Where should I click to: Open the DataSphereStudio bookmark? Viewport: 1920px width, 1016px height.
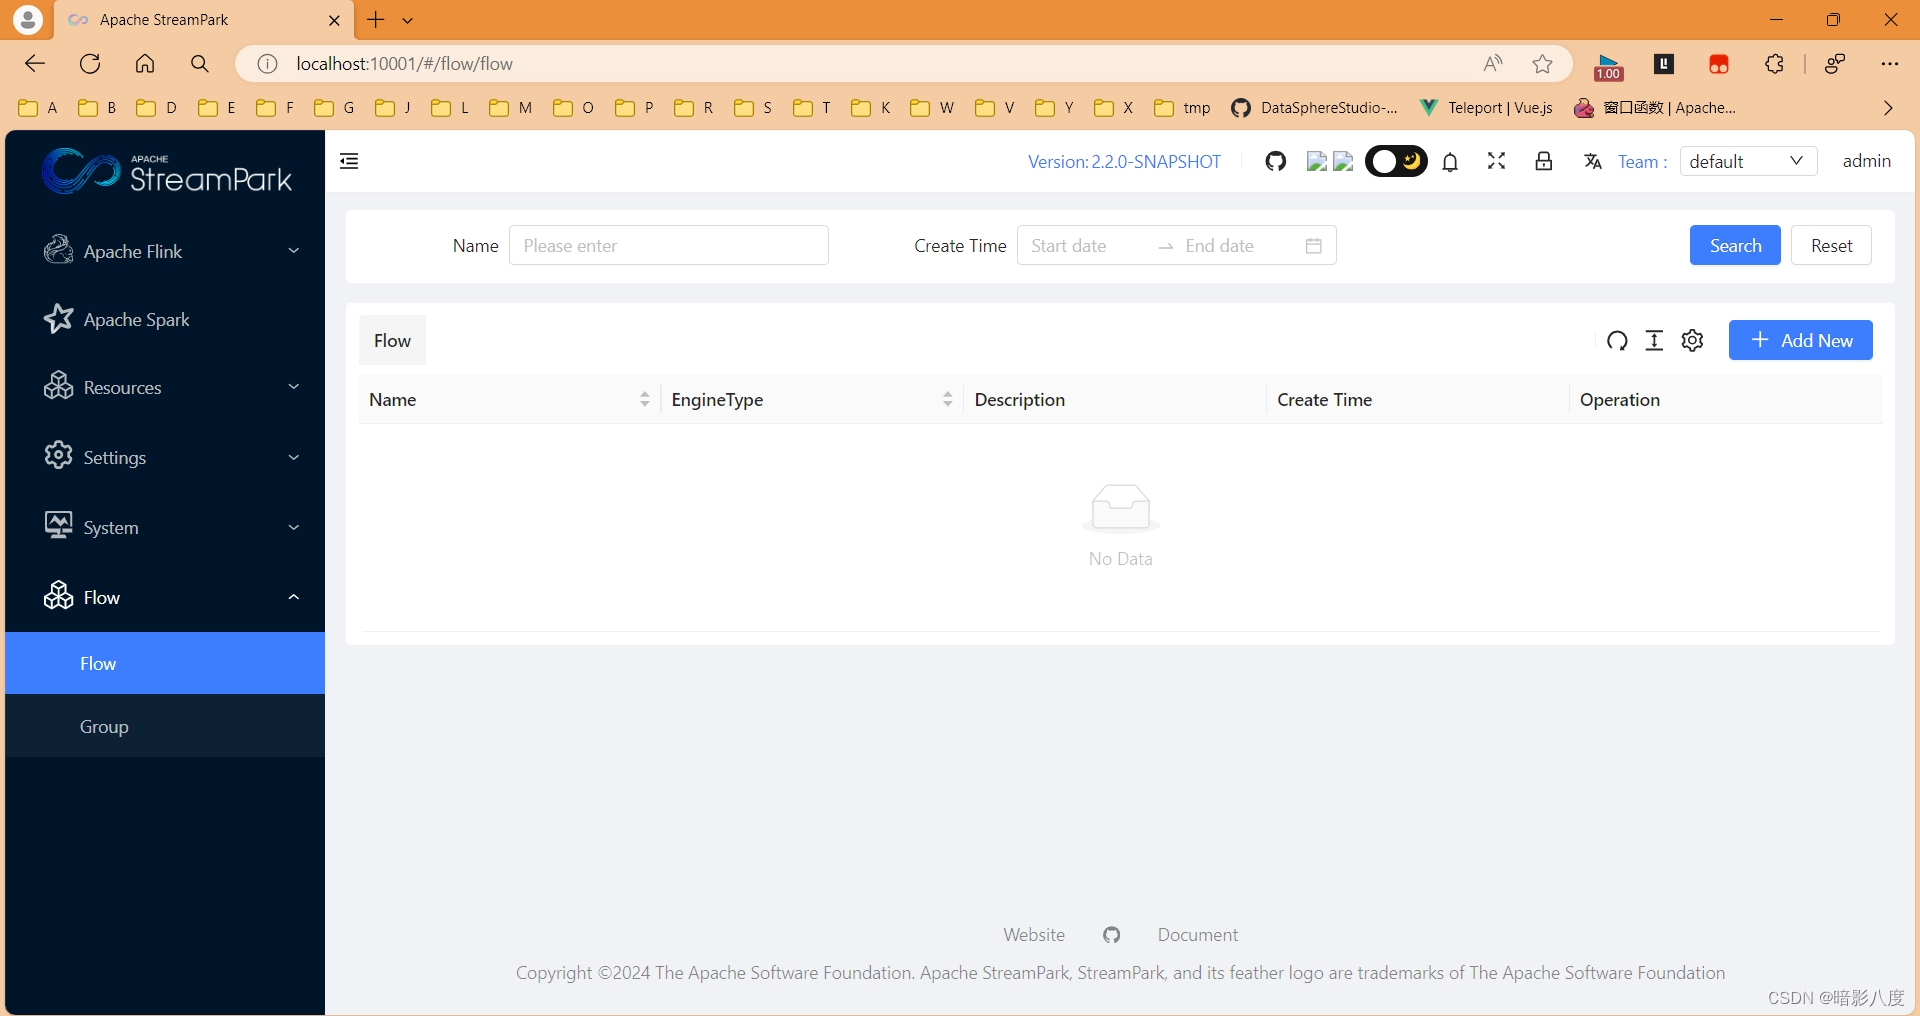click(1315, 108)
